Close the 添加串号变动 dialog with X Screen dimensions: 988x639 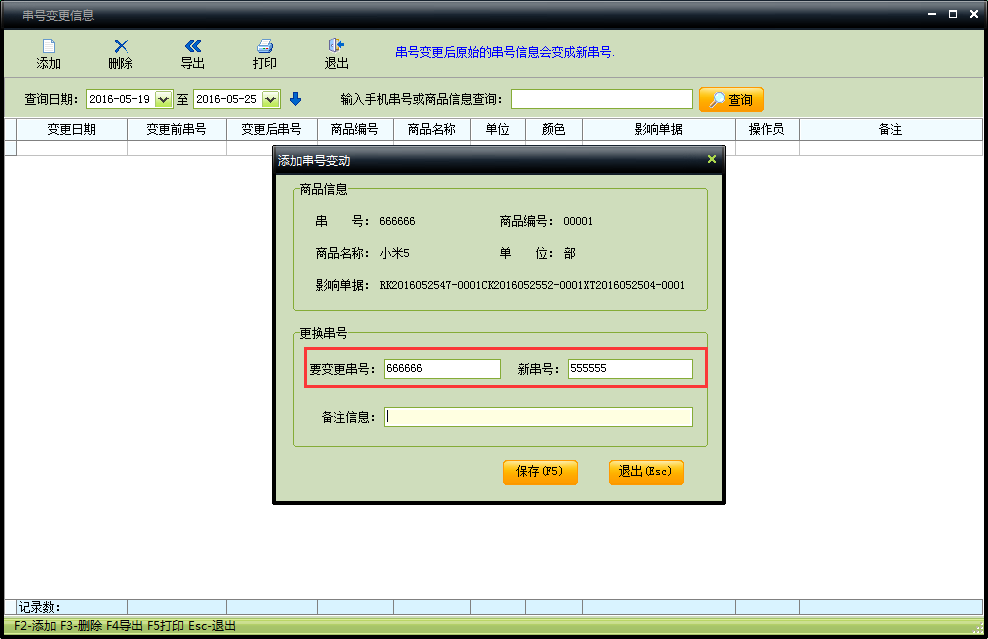pos(712,159)
